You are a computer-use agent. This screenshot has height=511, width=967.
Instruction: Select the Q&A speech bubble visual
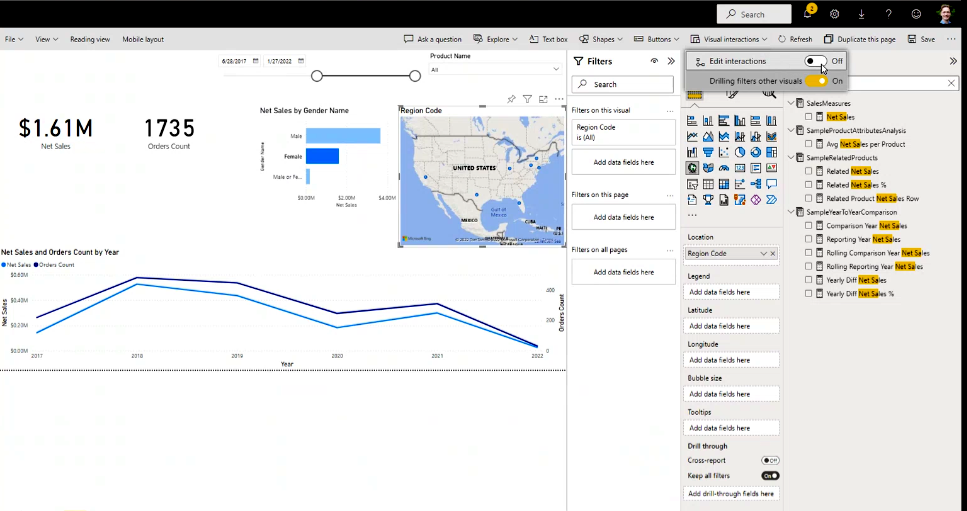tap(772, 184)
